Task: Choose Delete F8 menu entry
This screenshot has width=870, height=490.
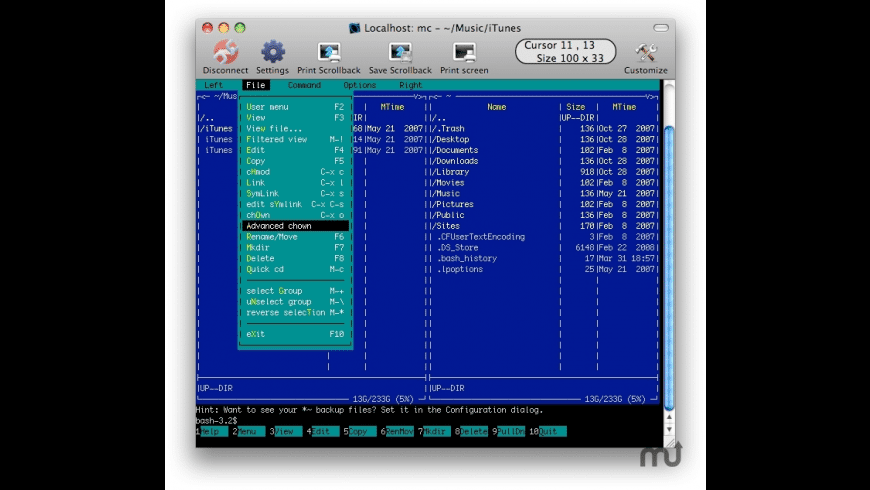Action: pos(295,258)
